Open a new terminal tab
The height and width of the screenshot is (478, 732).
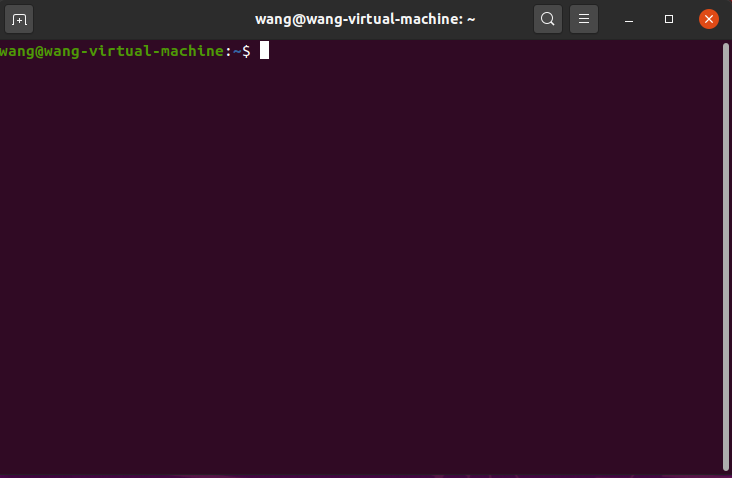pyautogui.click(x=19, y=20)
